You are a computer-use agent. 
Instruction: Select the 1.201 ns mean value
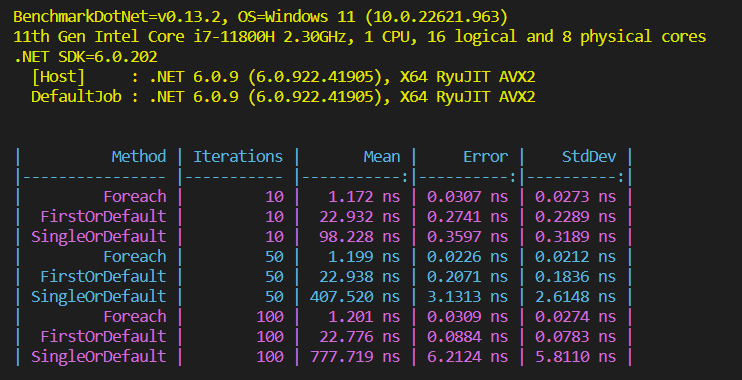(364, 316)
